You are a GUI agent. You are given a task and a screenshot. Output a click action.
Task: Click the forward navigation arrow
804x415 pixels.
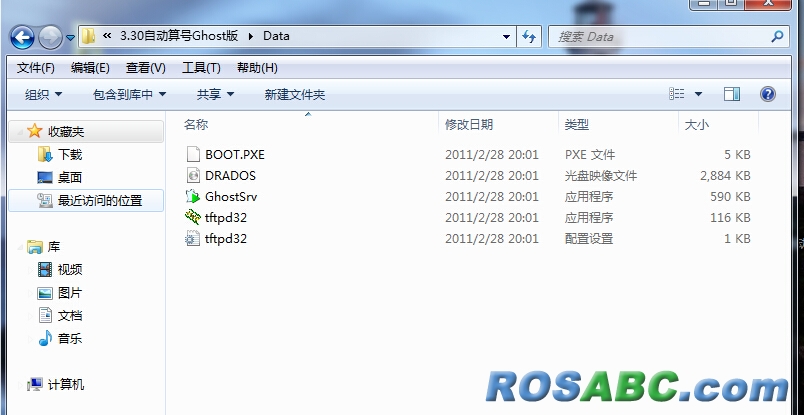click(50, 37)
